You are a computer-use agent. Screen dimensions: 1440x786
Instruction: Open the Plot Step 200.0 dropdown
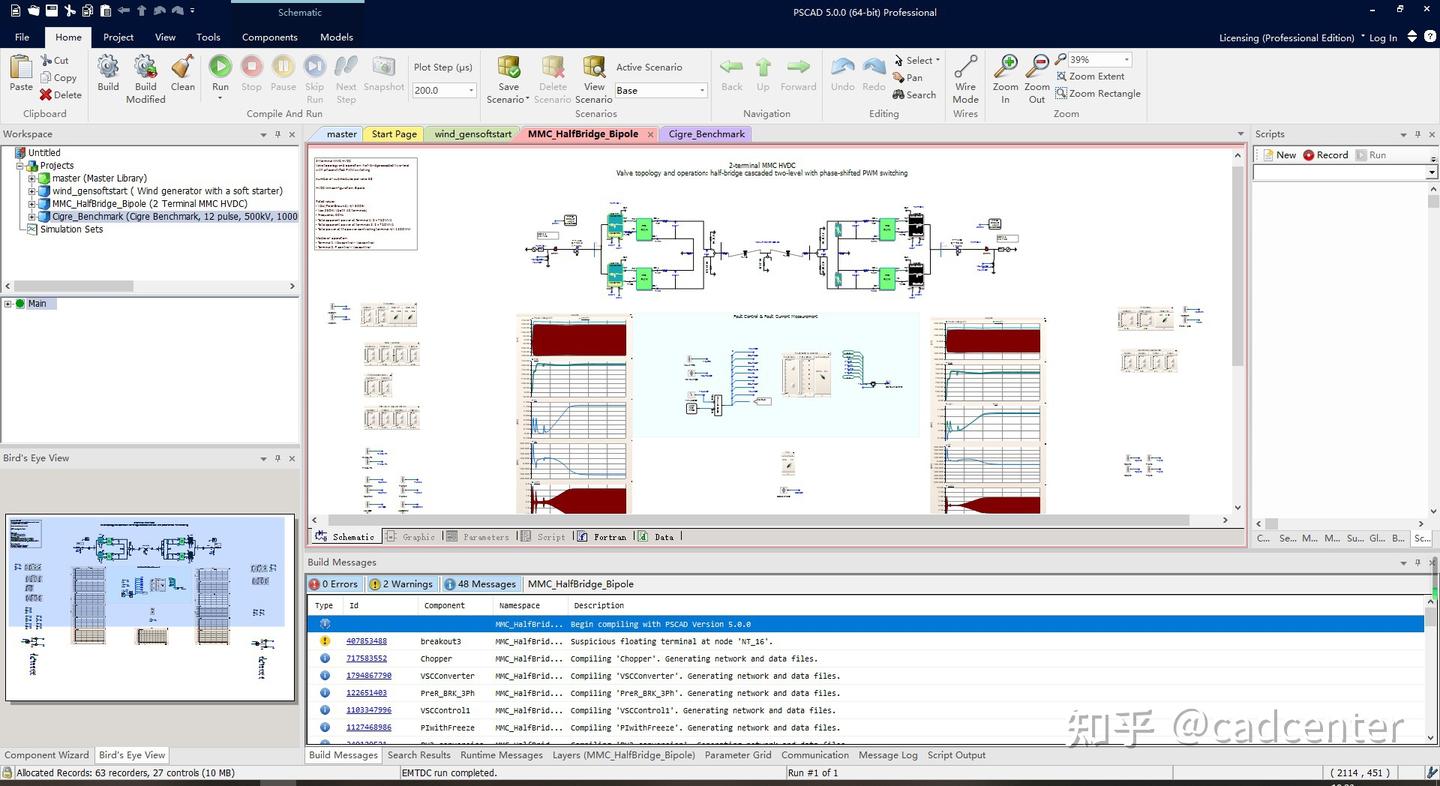444,90
